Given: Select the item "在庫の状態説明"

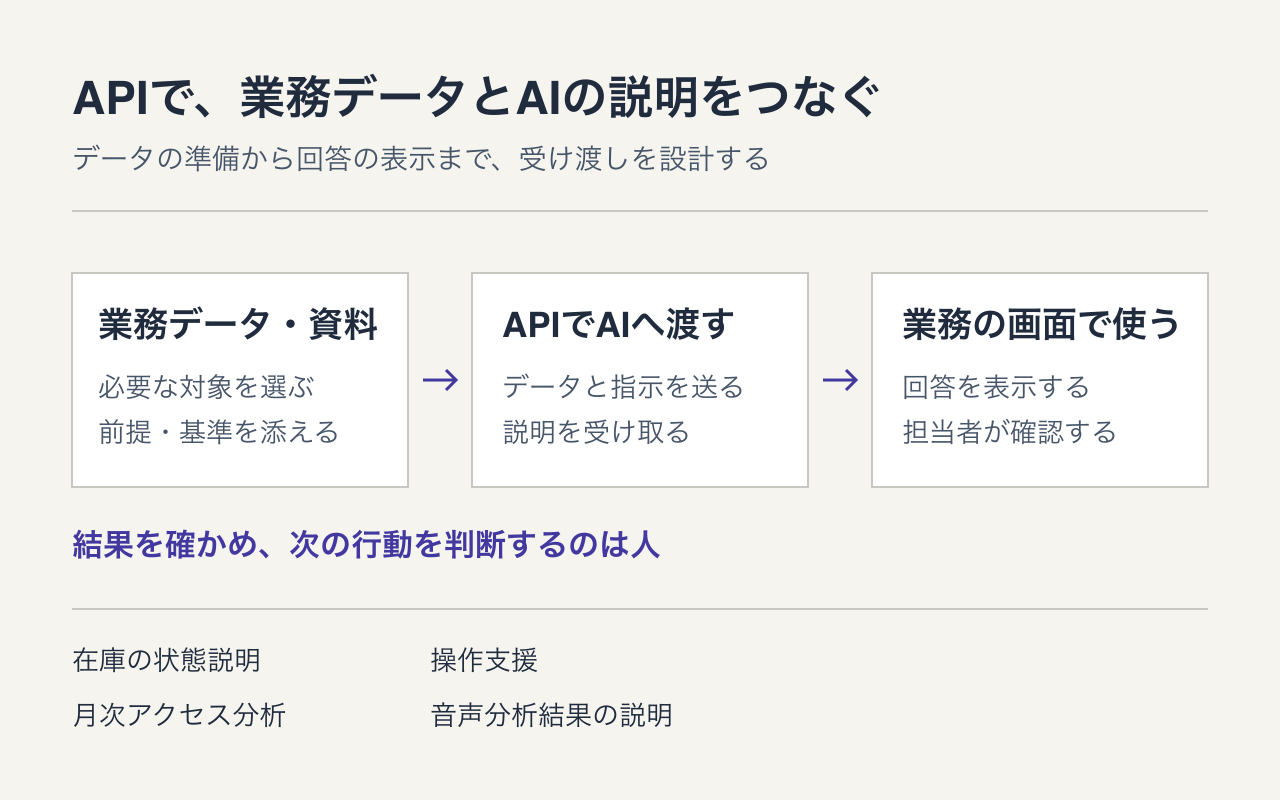Looking at the screenshot, I should coord(167,660).
